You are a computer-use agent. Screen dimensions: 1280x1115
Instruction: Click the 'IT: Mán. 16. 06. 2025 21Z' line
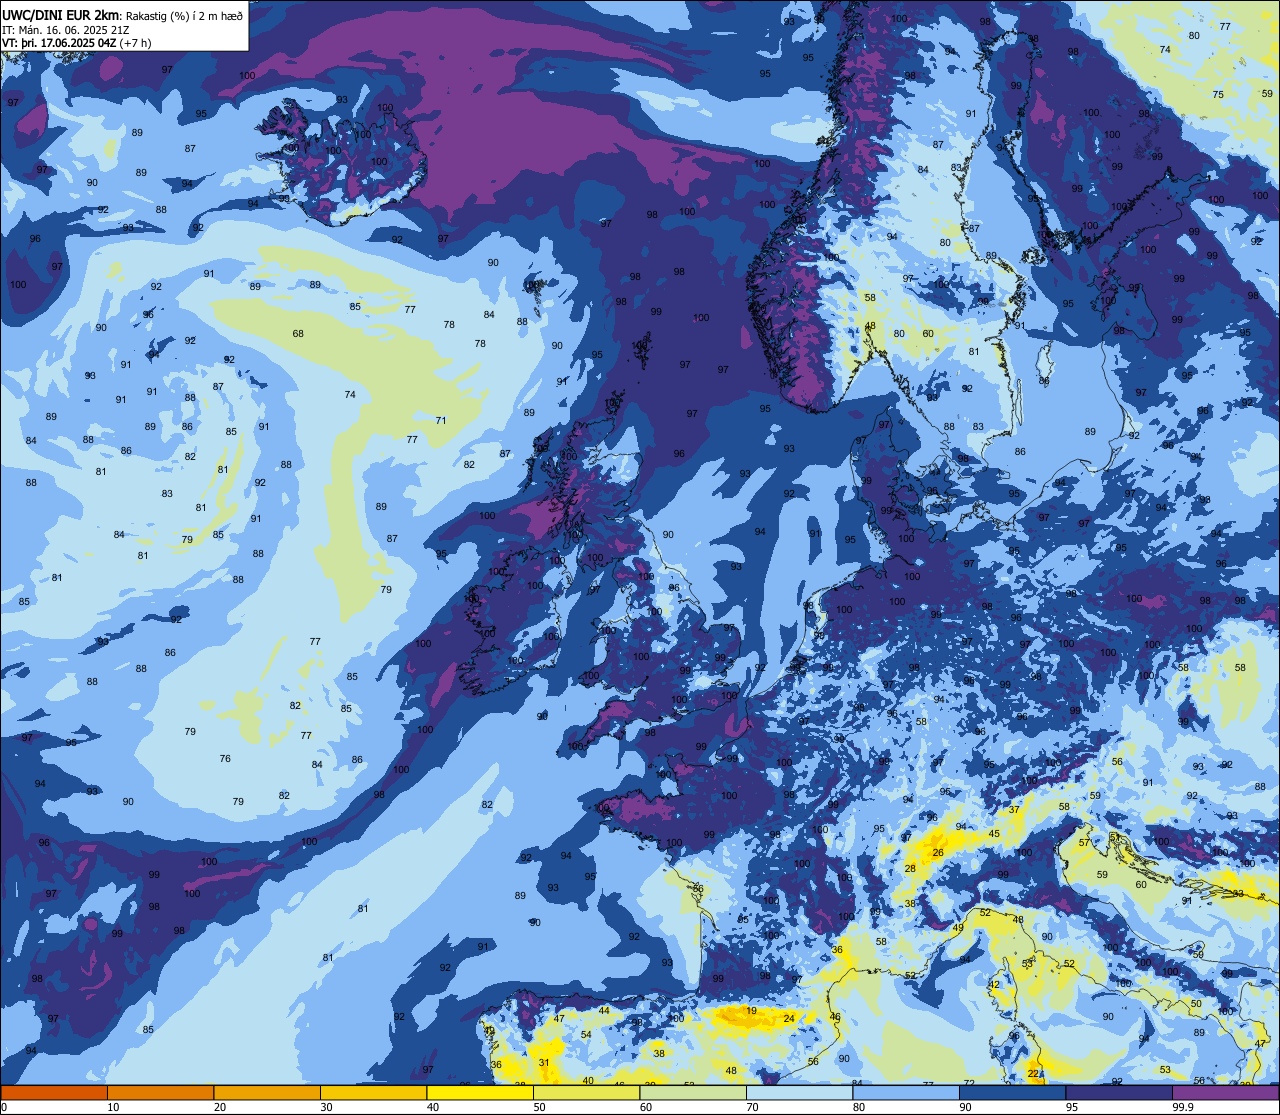pyautogui.click(x=65, y=29)
